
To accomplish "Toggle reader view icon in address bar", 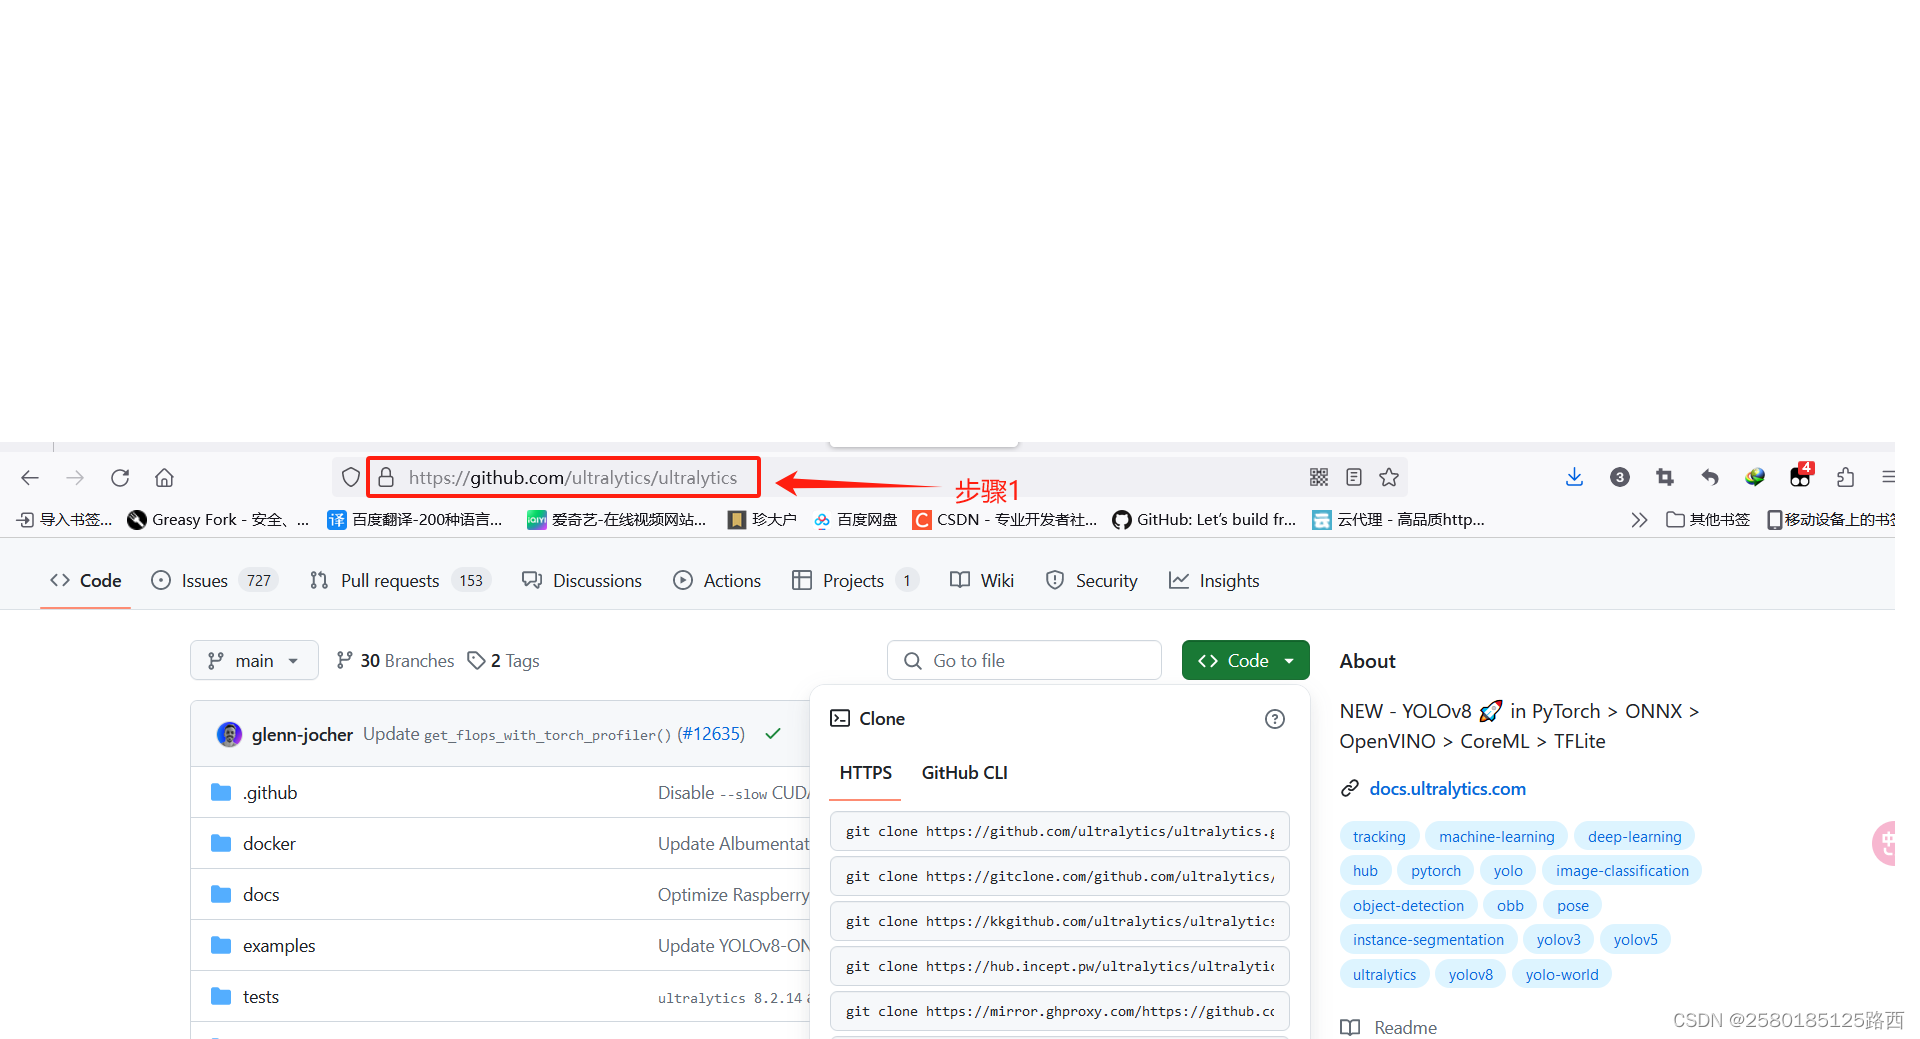I will click(x=1354, y=477).
